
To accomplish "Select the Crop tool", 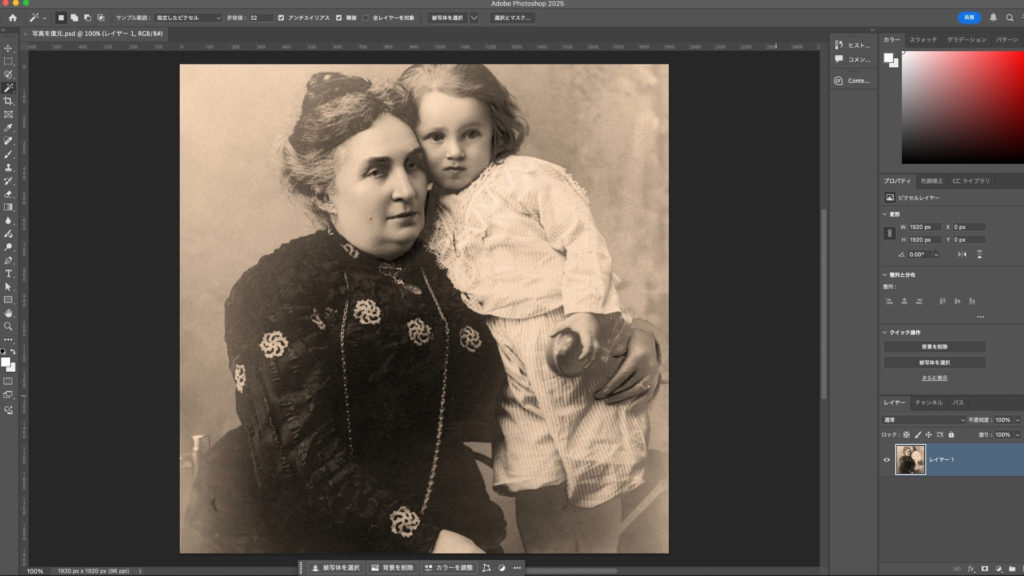I will pyautogui.click(x=8, y=101).
